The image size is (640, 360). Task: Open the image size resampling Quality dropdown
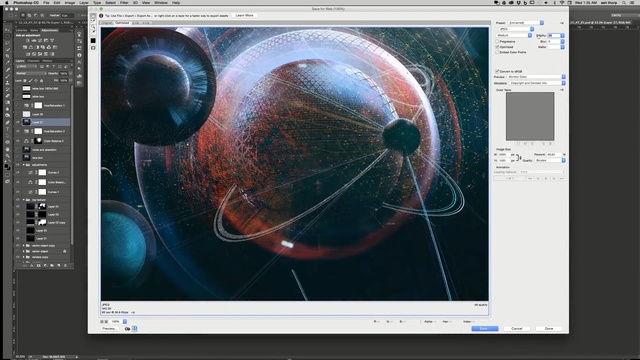point(550,160)
